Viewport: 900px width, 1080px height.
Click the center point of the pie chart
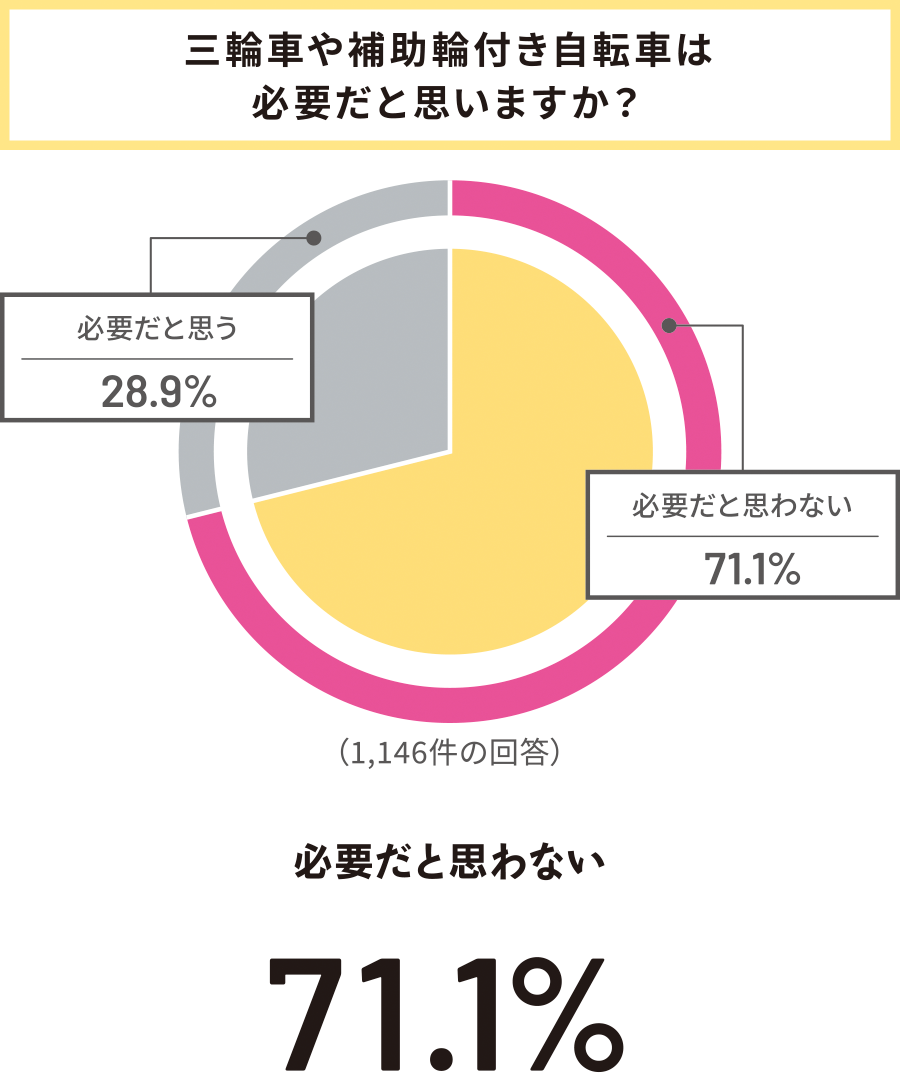pyautogui.click(x=450, y=450)
